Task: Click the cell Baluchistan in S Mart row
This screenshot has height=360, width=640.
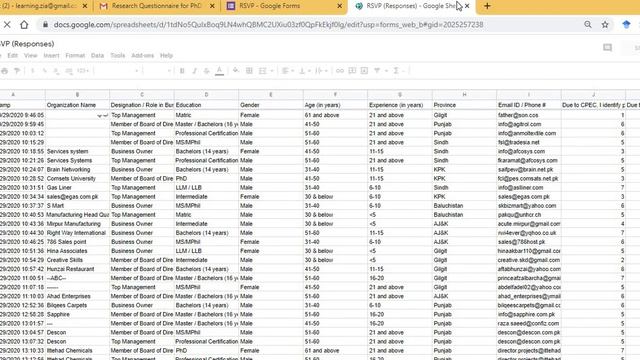Action: click(464, 206)
